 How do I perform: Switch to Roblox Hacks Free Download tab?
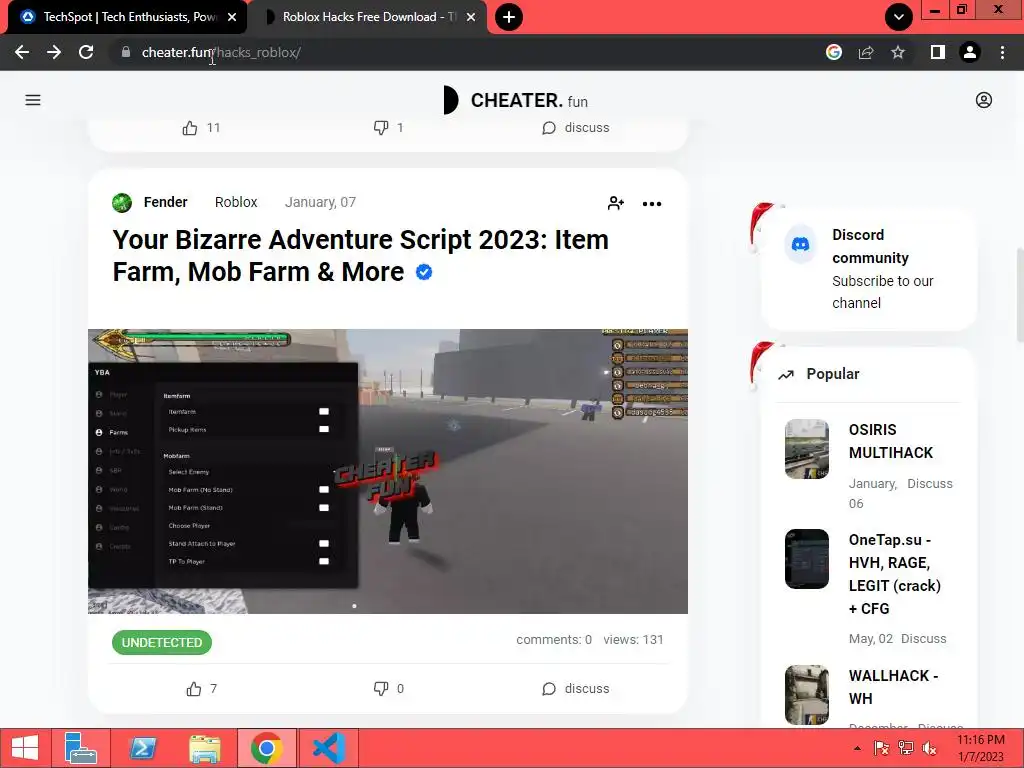368,17
